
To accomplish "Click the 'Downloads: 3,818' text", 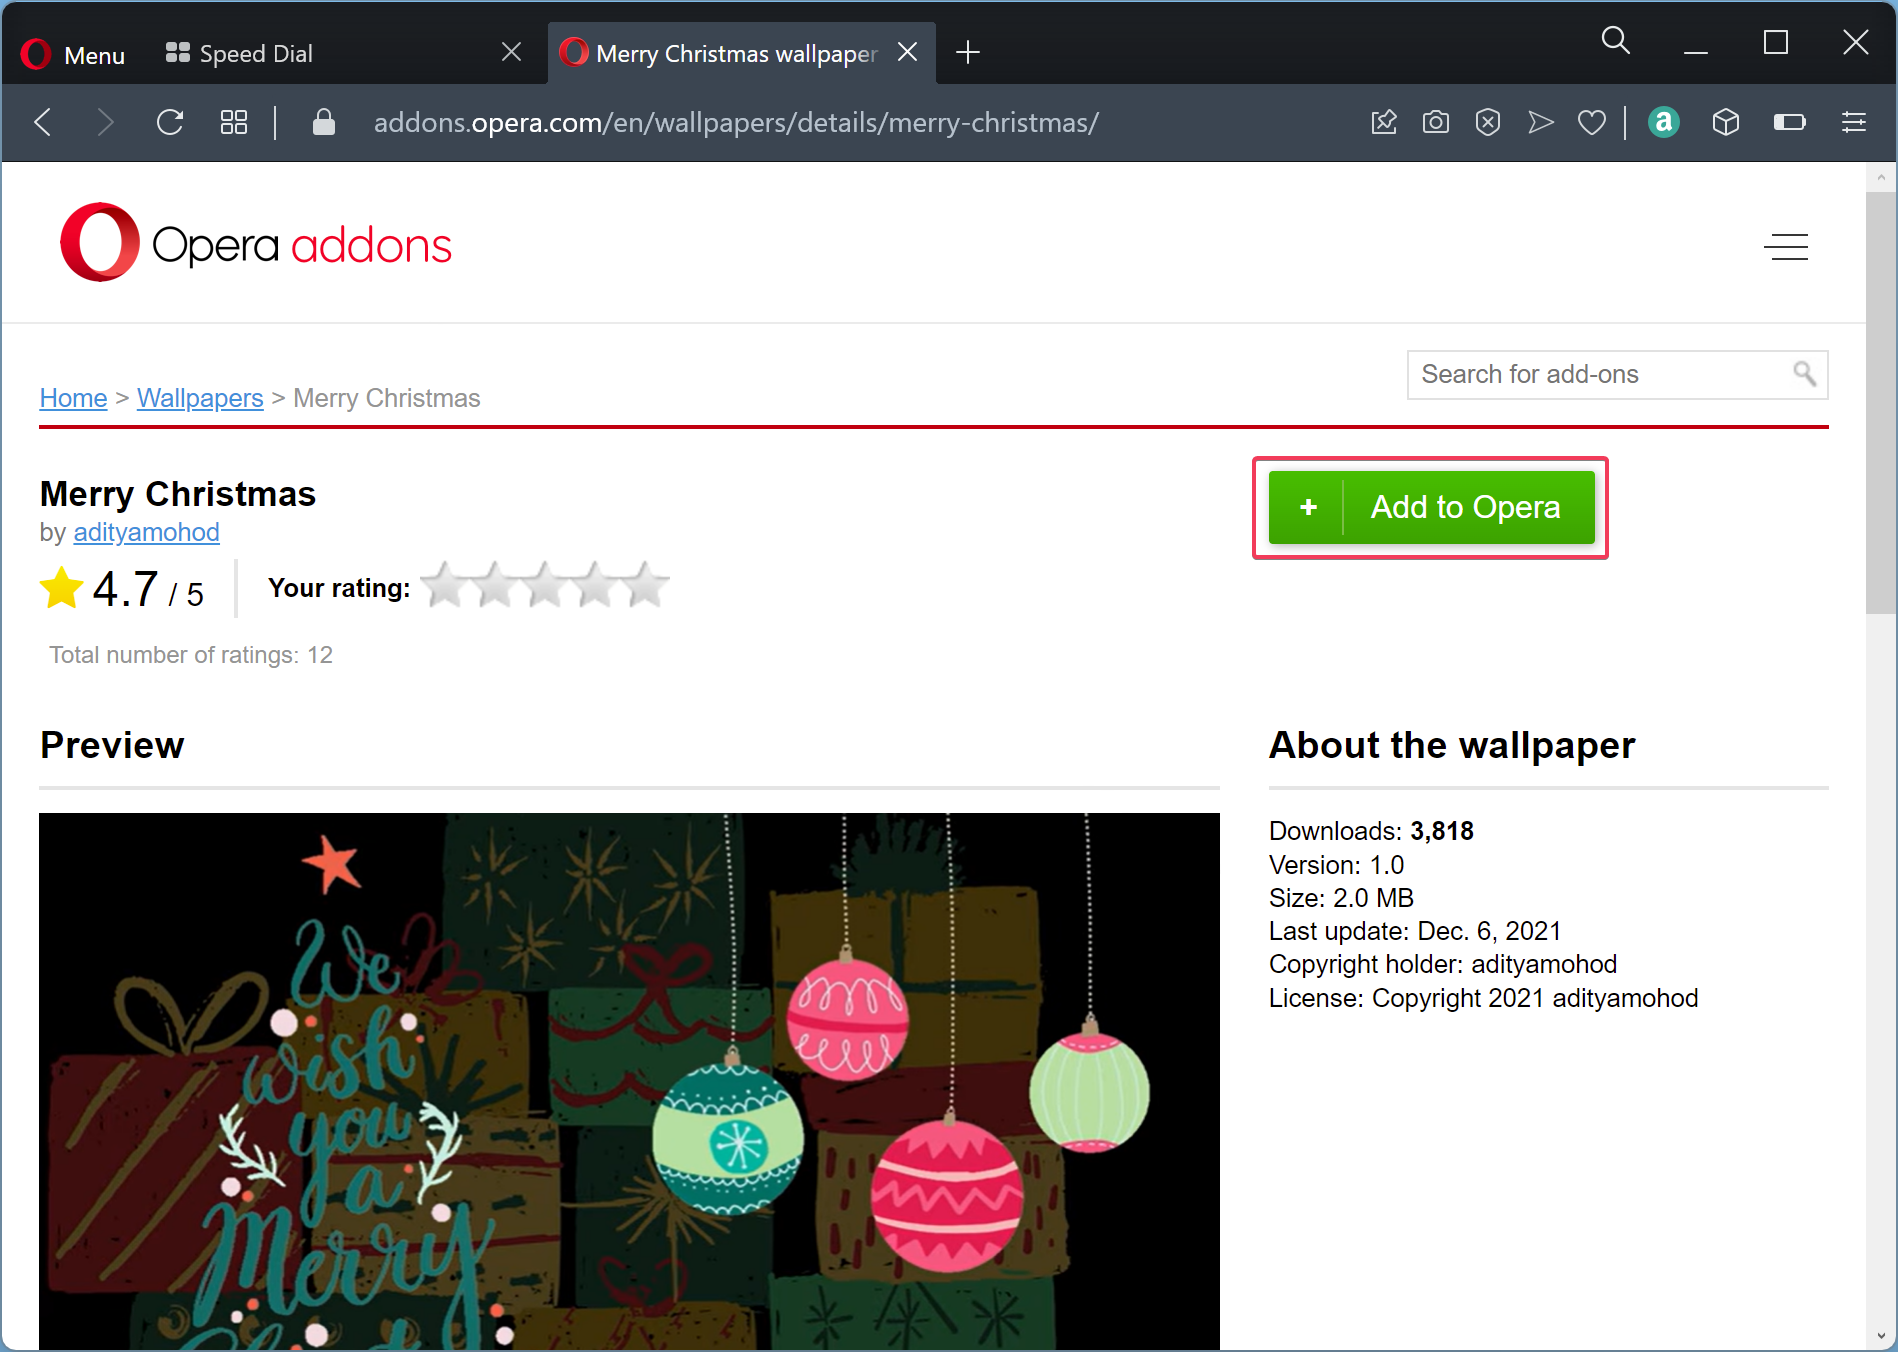I will [1371, 831].
